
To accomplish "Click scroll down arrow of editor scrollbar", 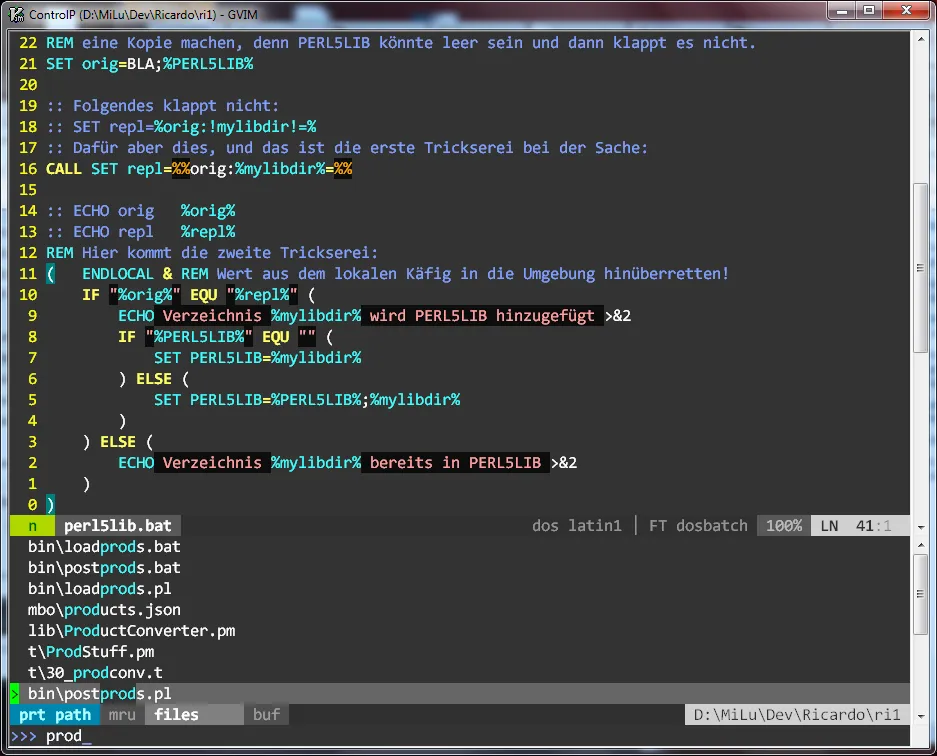I will tap(921, 527).
